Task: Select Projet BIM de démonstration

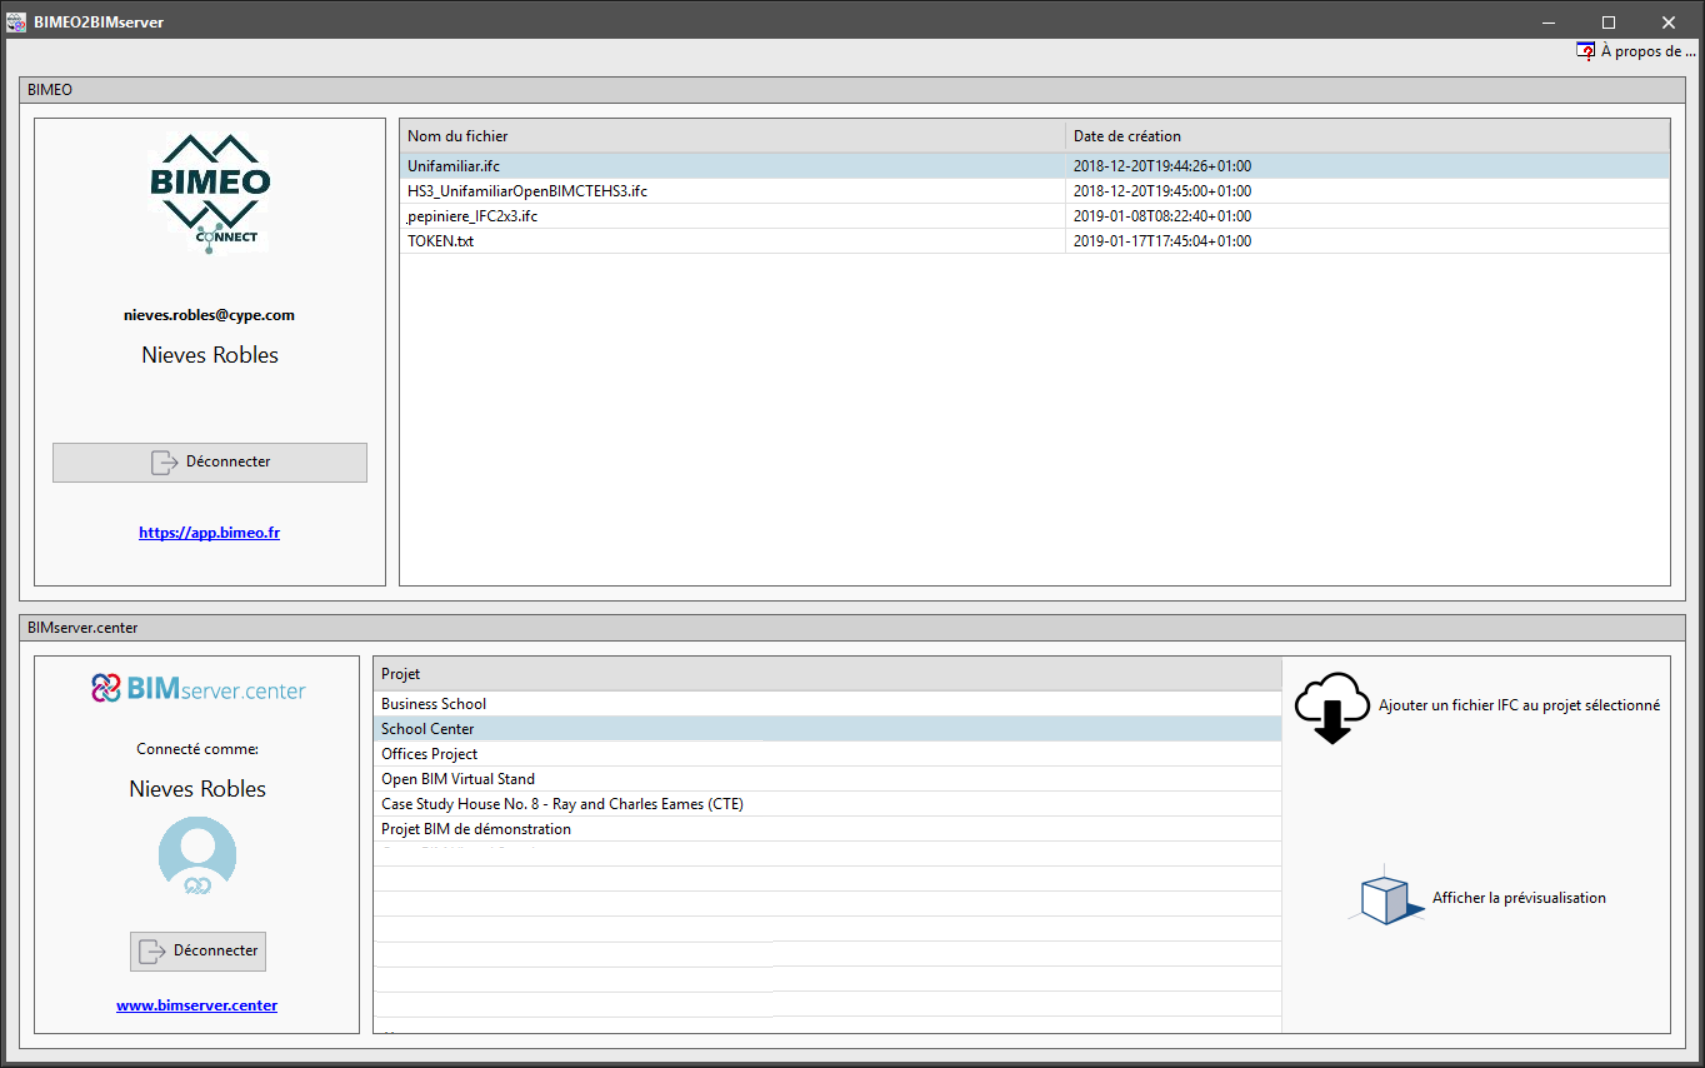Action: 827,829
